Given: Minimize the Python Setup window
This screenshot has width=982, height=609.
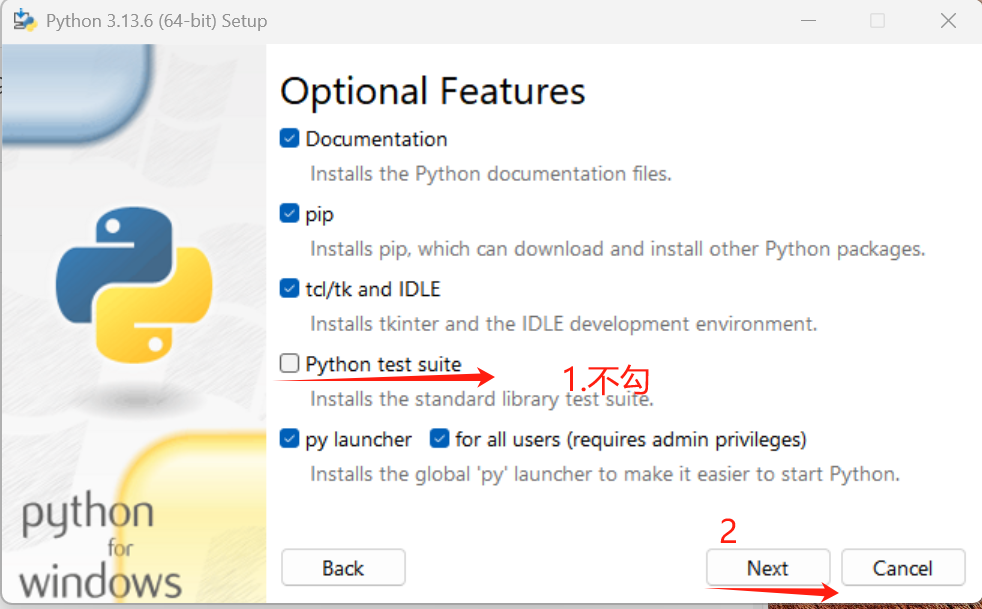Looking at the screenshot, I should pyautogui.click(x=809, y=21).
